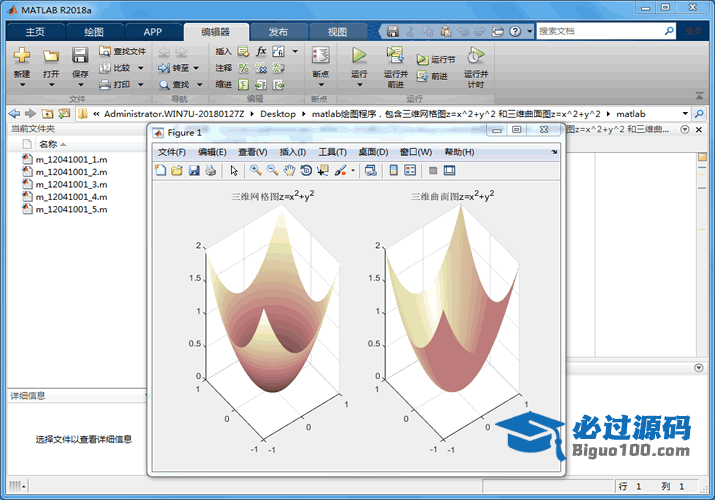Open Figure 1 窗口(W) menu
This screenshot has height=500, width=715.
coord(416,152)
